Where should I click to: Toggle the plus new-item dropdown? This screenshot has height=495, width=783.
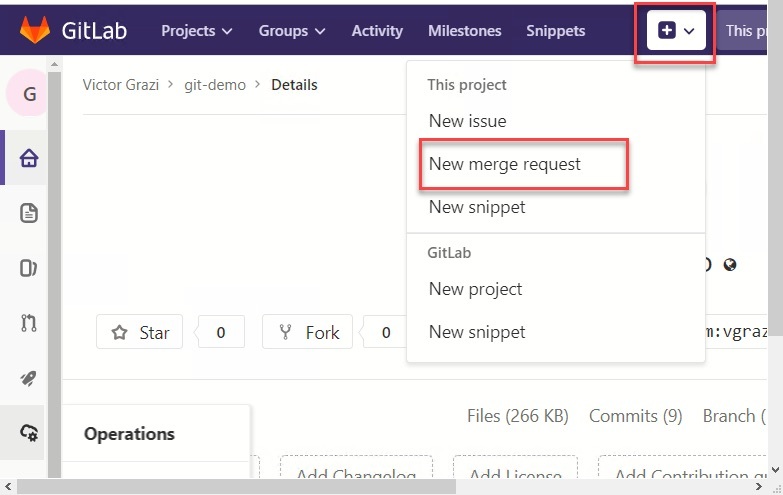(676, 31)
